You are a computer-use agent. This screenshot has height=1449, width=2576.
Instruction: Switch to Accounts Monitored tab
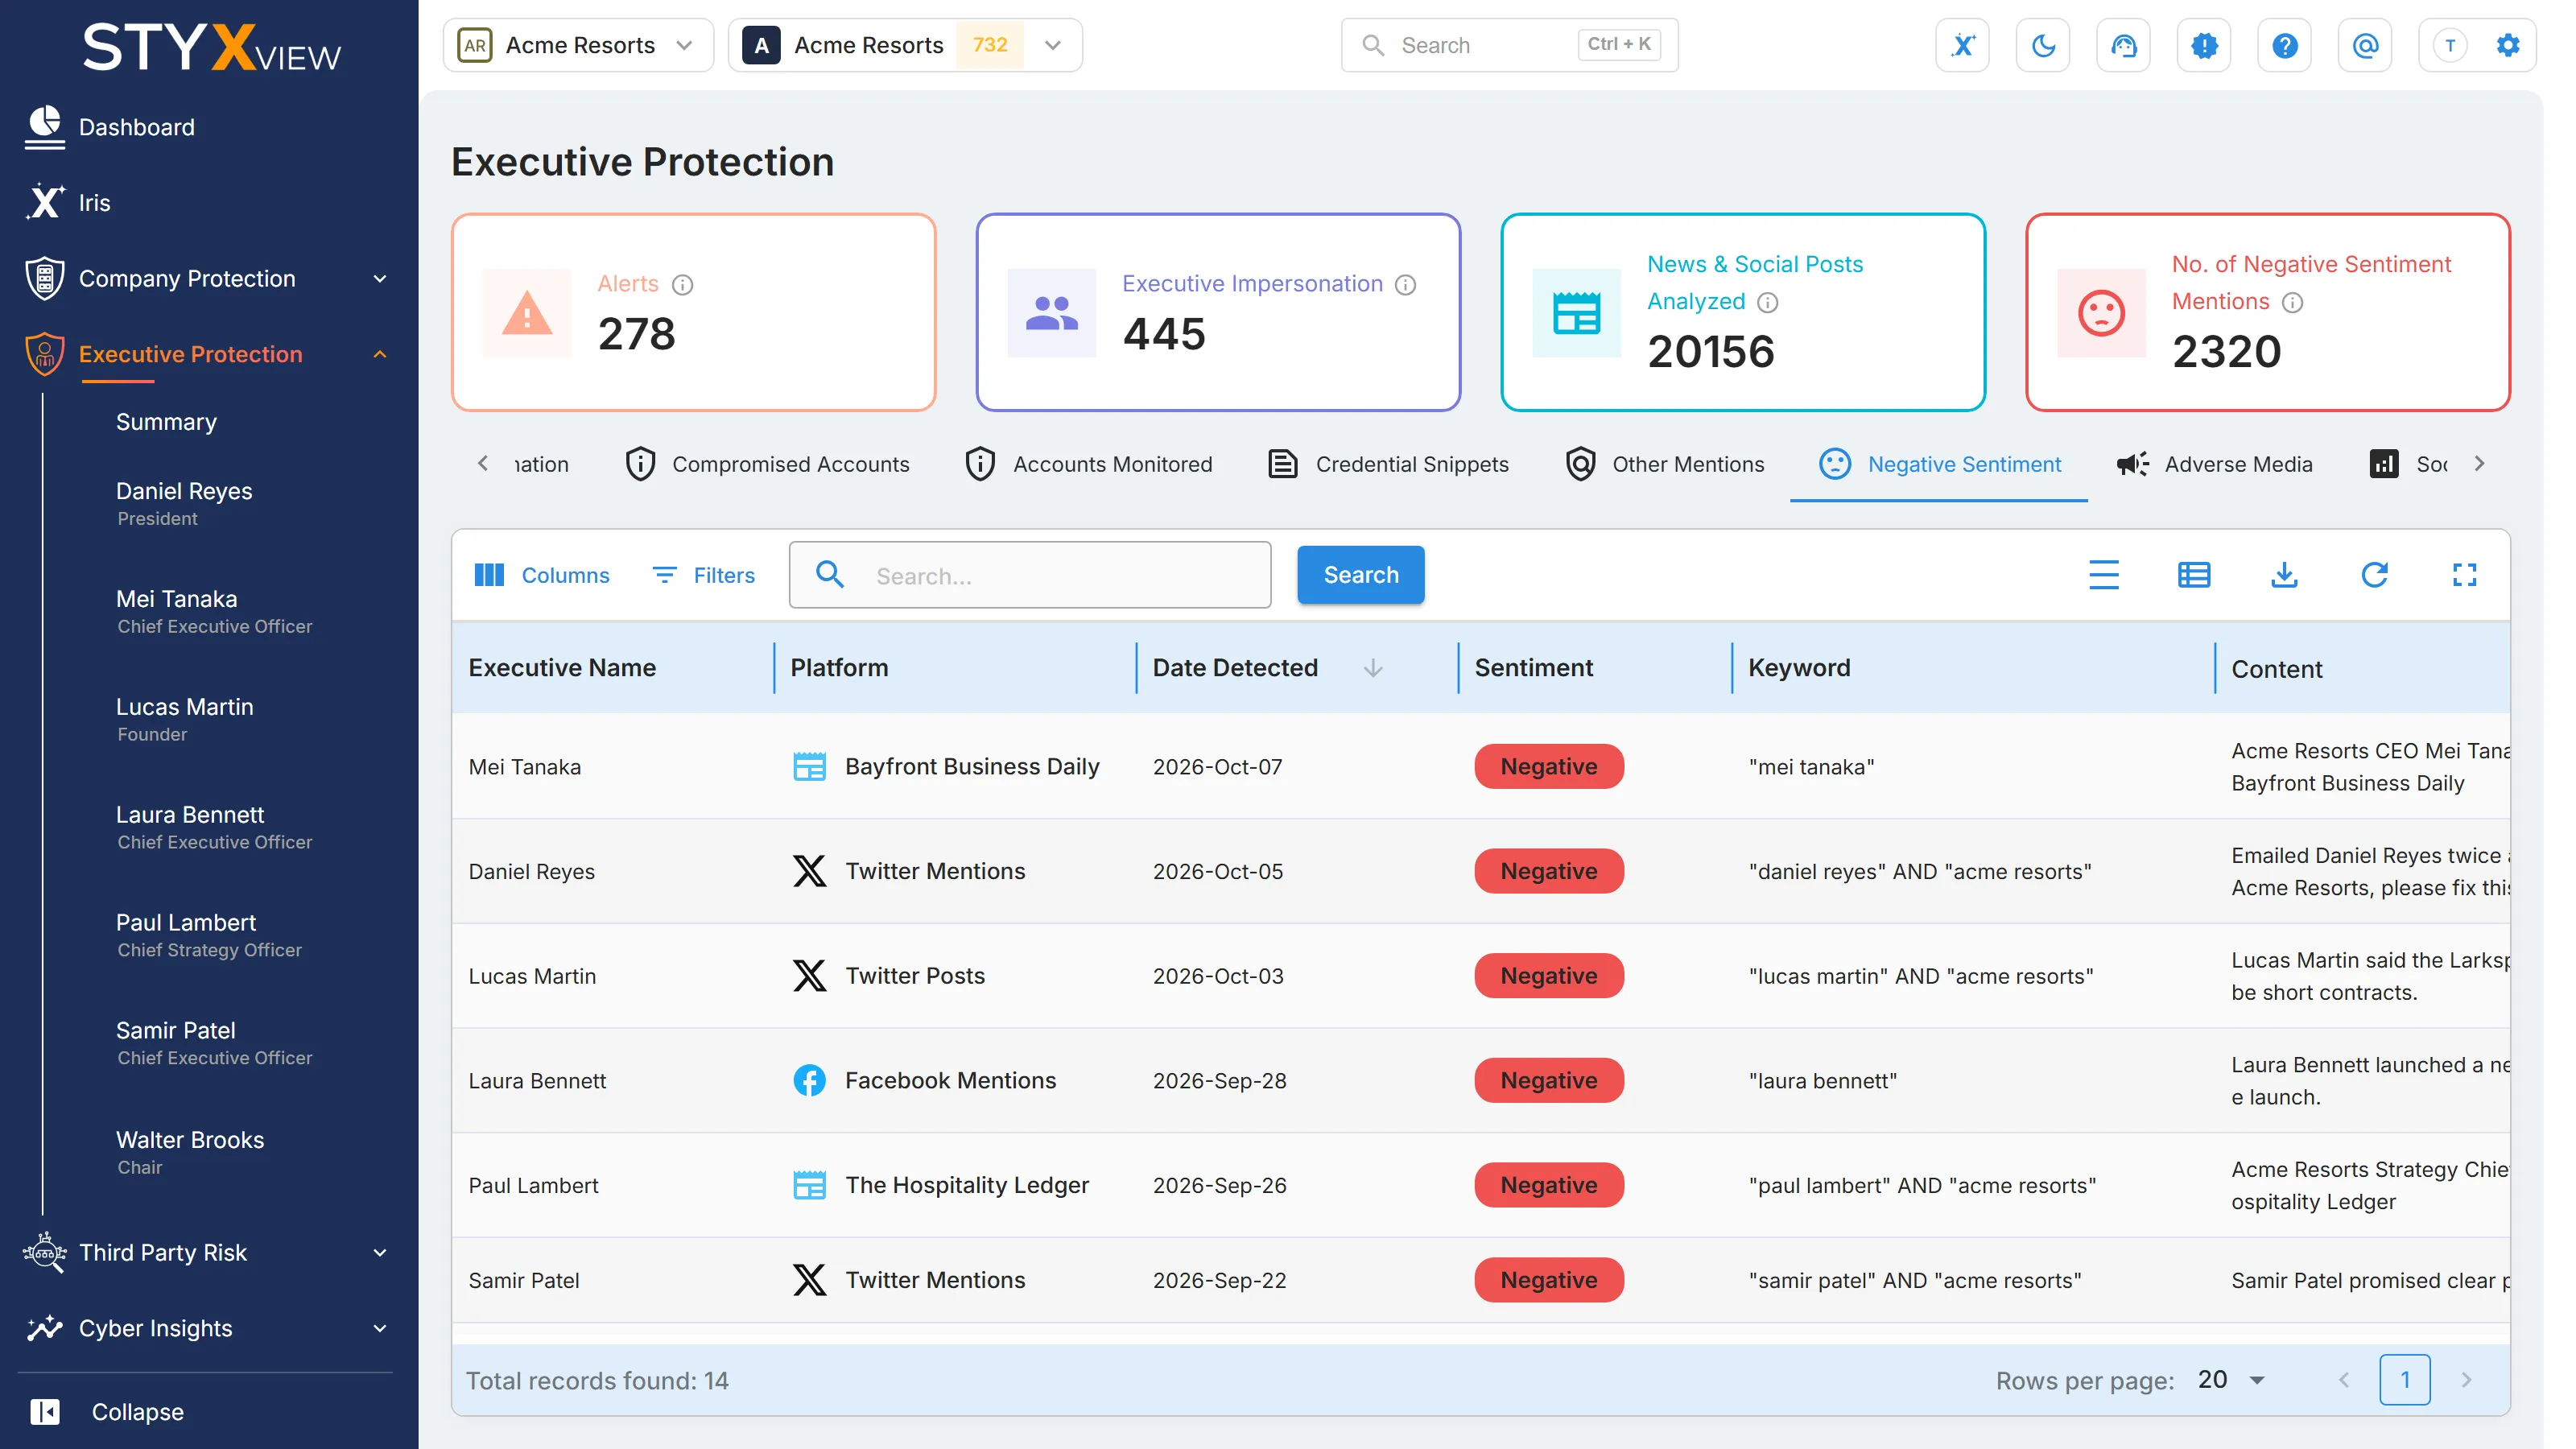(1089, 464)
